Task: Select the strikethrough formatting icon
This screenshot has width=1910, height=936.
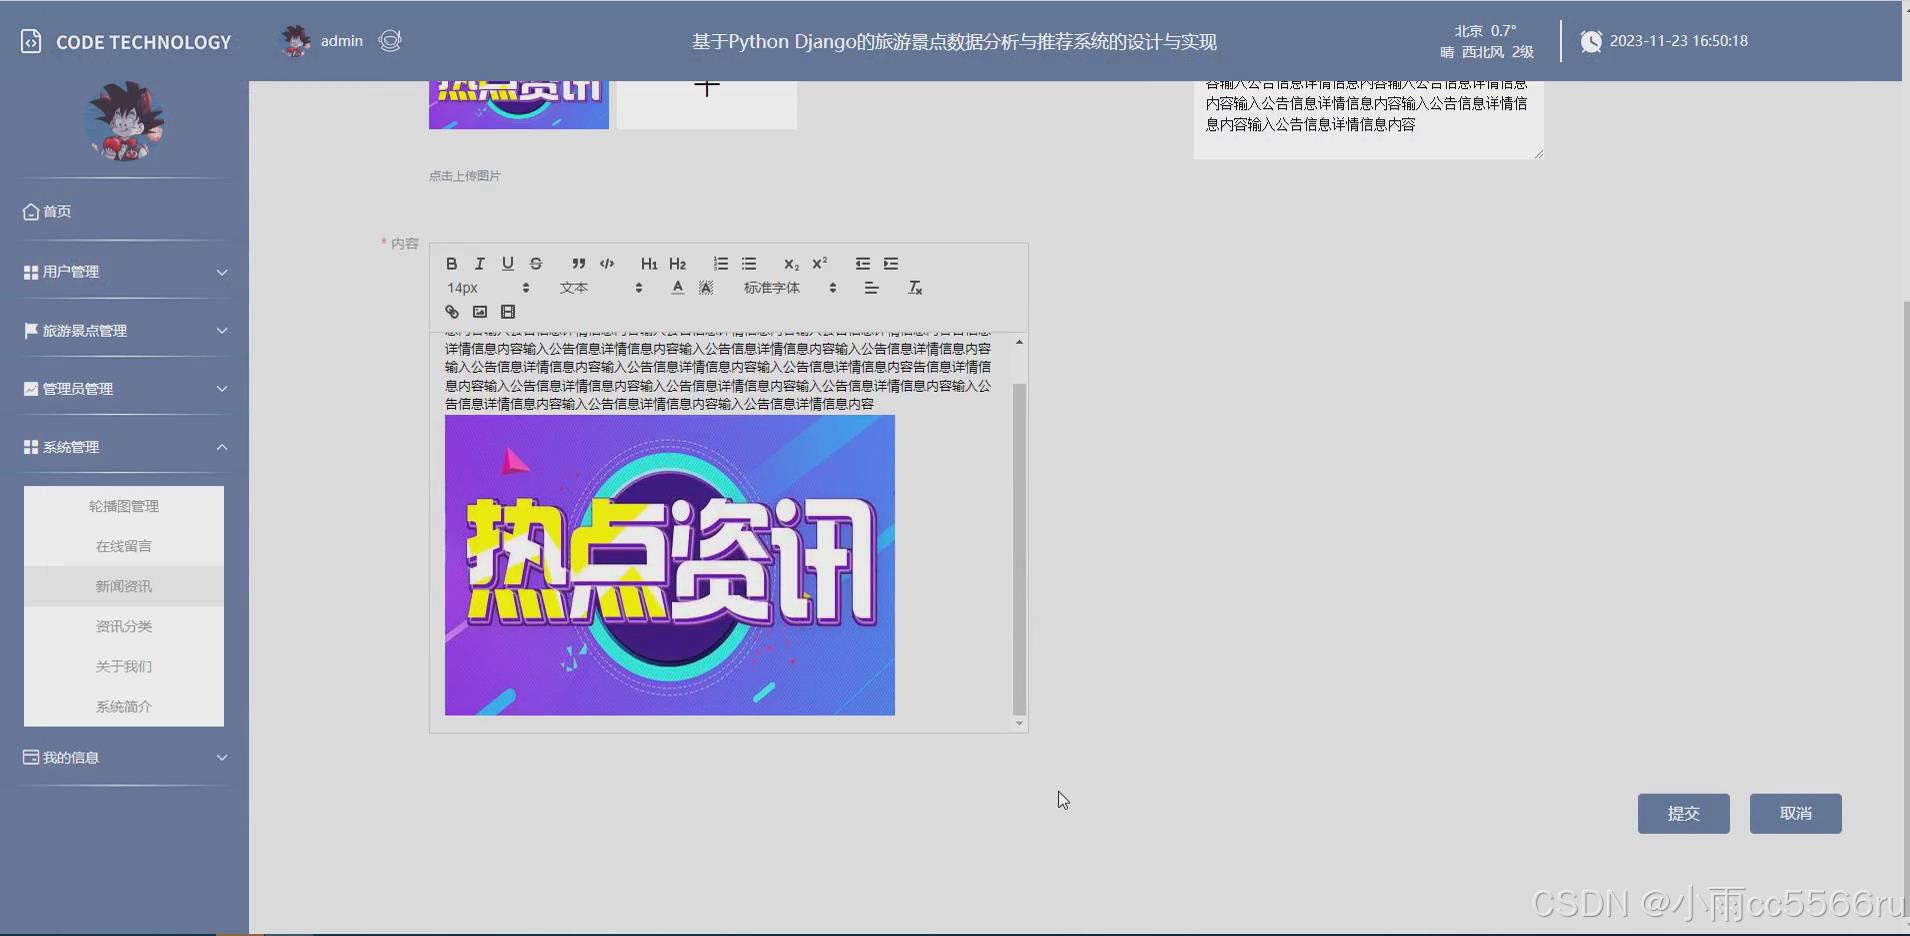Action: coord(536,263)
